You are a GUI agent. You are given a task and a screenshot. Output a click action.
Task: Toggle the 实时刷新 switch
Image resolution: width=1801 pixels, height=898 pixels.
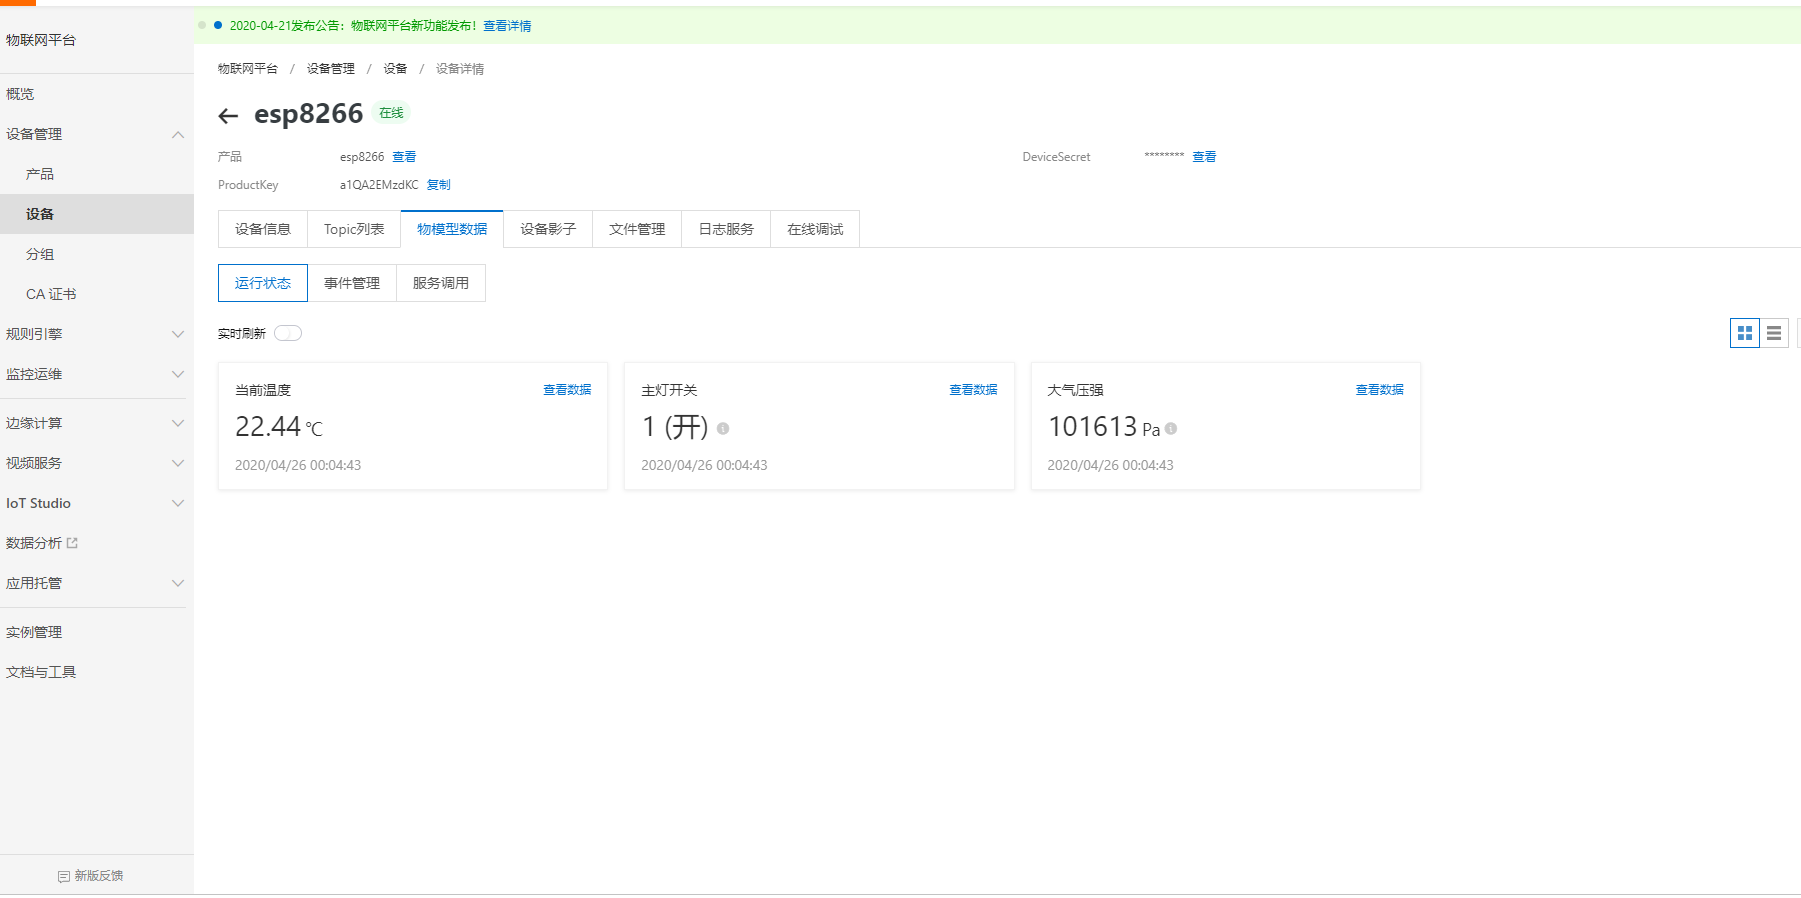coord(288,333)
